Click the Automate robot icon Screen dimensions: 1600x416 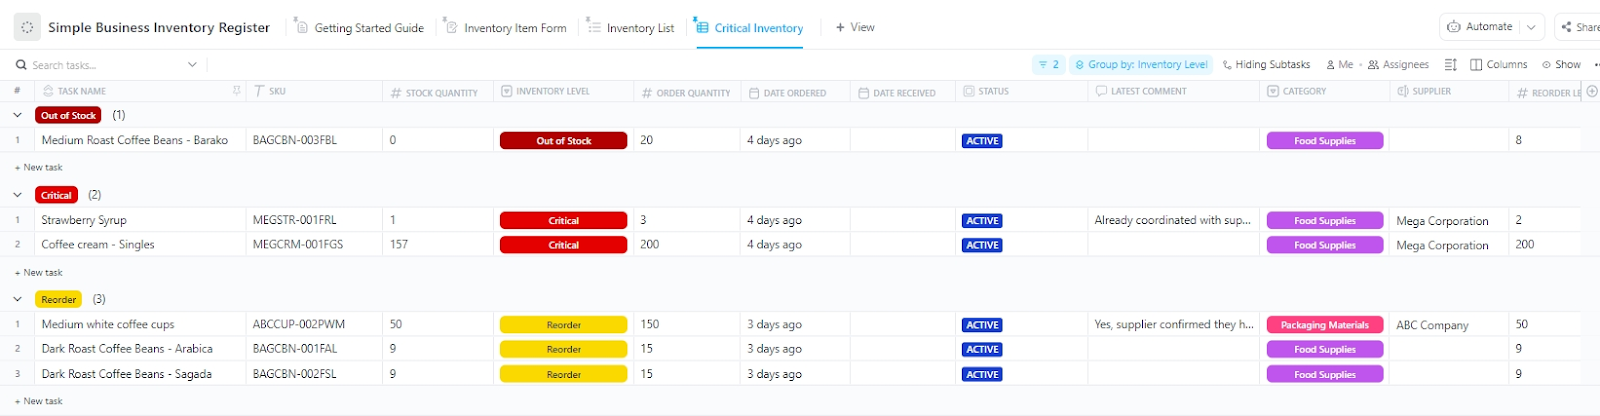[x=1454, y=27]
